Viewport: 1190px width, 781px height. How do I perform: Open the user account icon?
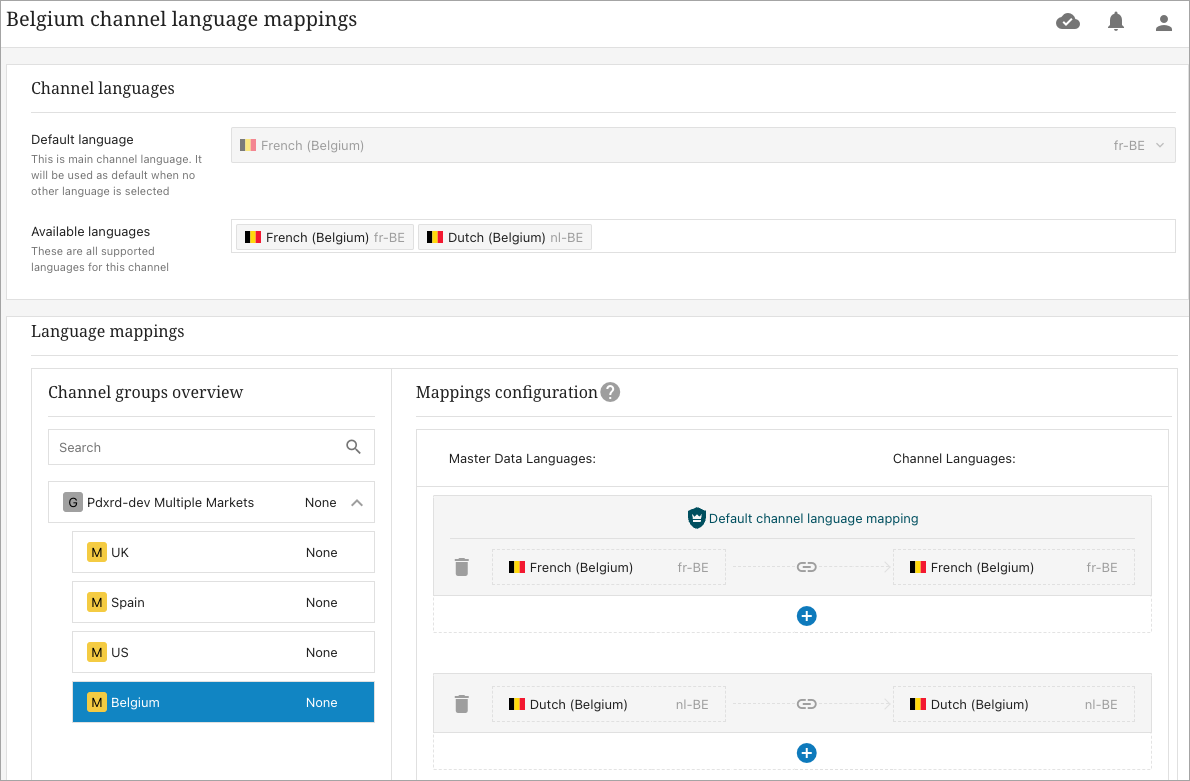pyautogui.click(x=1163, y=23)
